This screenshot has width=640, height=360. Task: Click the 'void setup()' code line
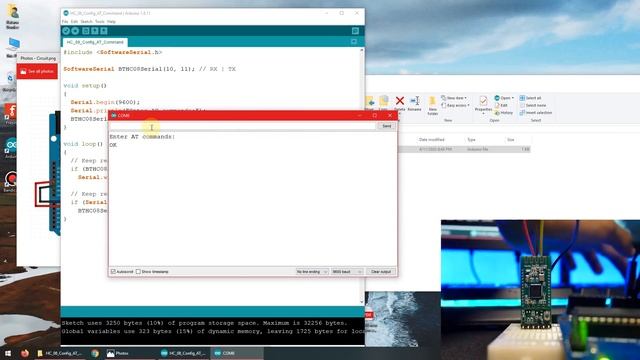(x=85, y=86)
